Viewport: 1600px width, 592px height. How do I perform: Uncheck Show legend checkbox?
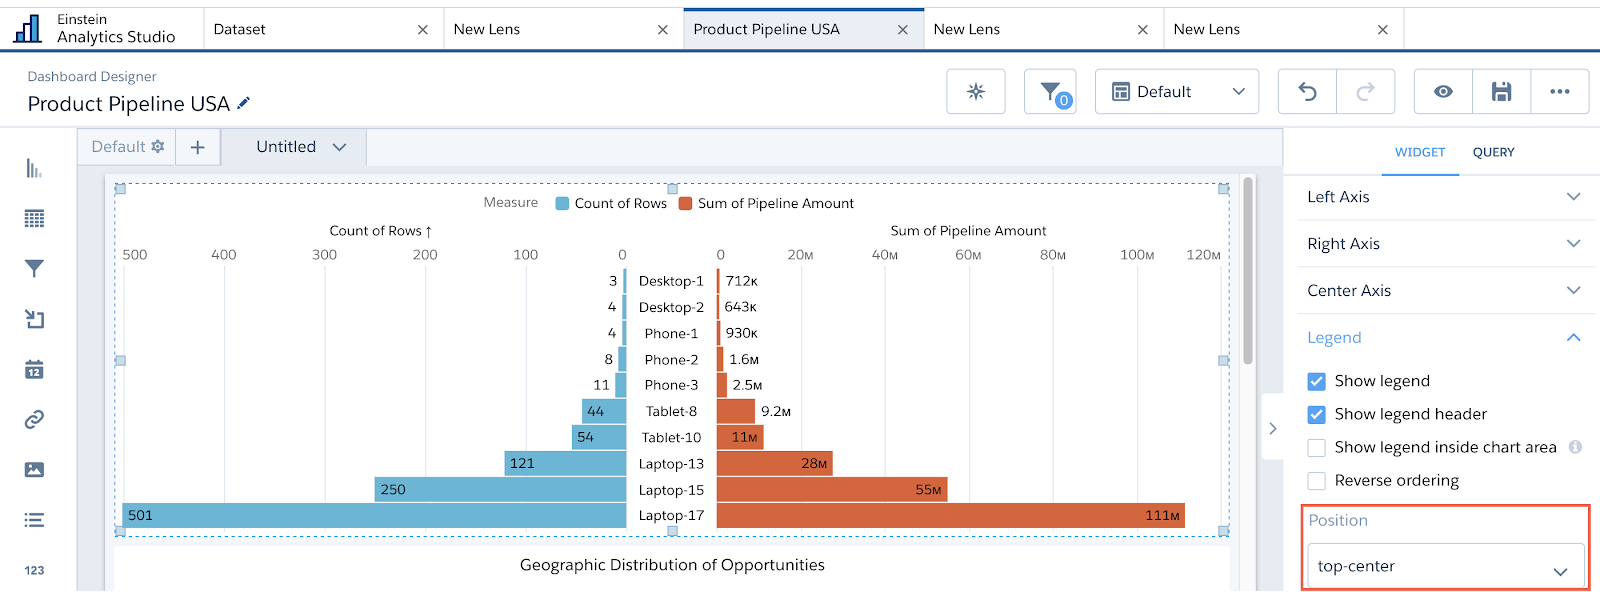1317,381
